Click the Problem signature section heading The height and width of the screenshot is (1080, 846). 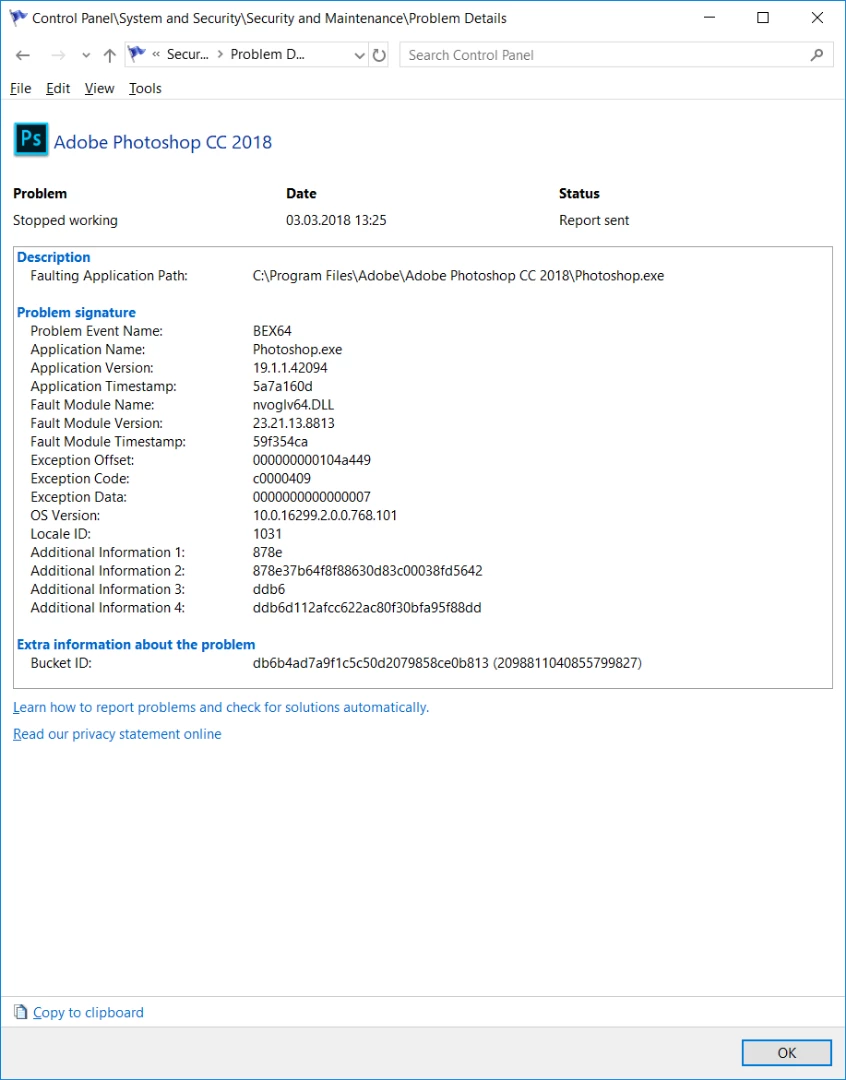coord(76,313)
